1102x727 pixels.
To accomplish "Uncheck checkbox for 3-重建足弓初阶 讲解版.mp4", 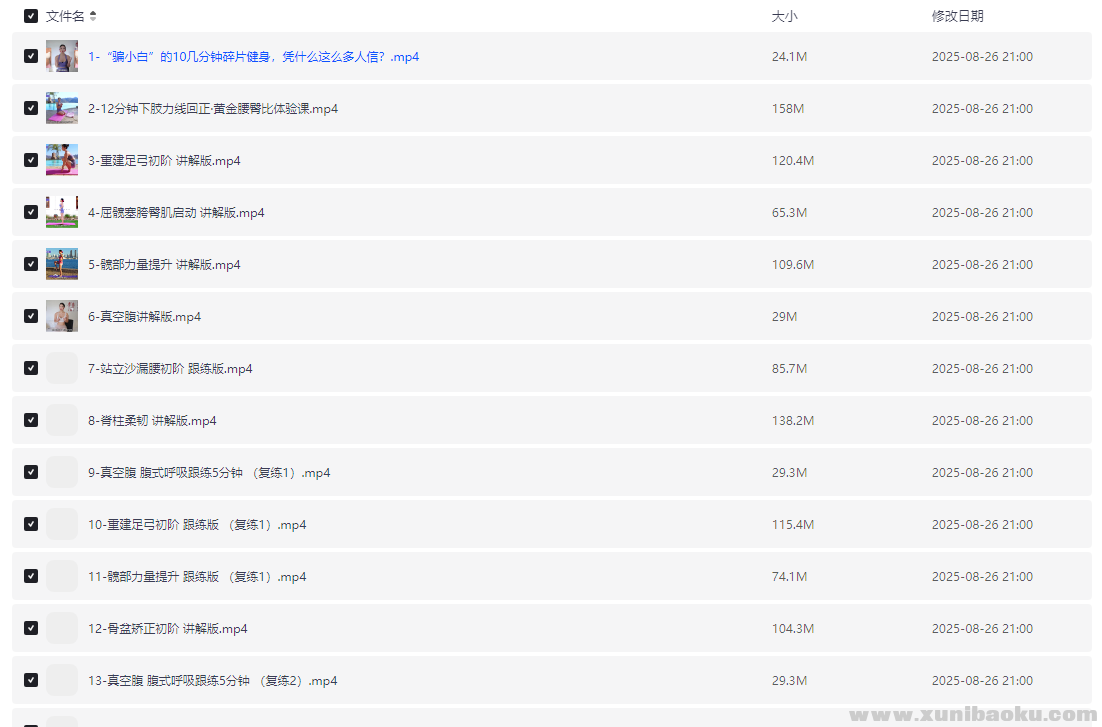I will coord(31,161).
